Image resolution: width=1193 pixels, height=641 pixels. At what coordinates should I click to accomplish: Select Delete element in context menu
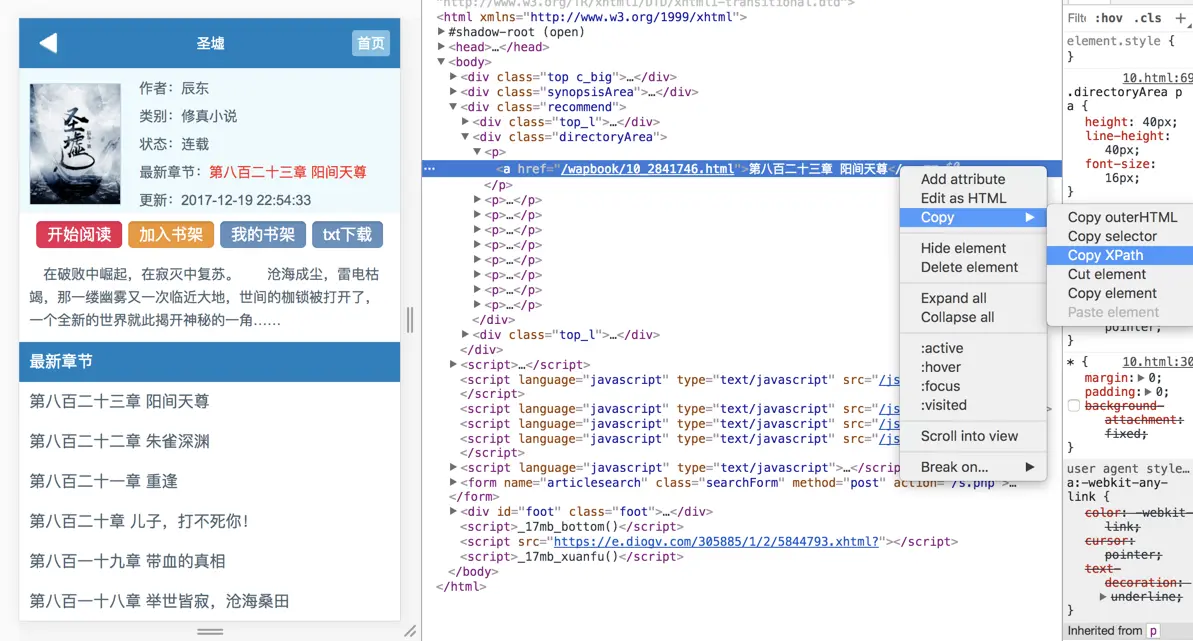tap(969, 267)
